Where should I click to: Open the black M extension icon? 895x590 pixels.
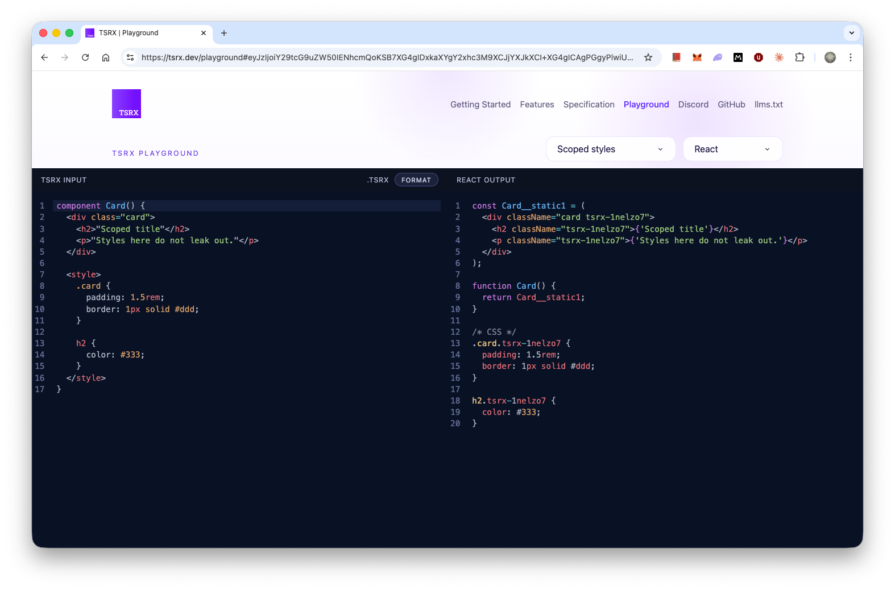point(738,58)
